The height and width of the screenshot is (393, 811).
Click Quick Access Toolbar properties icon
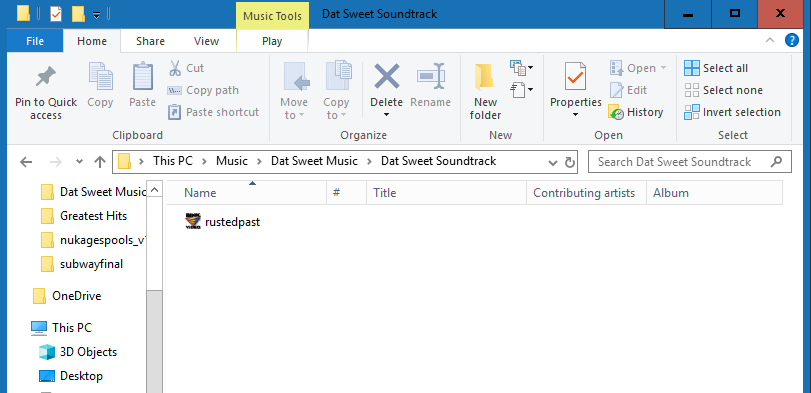coord(55,14)
